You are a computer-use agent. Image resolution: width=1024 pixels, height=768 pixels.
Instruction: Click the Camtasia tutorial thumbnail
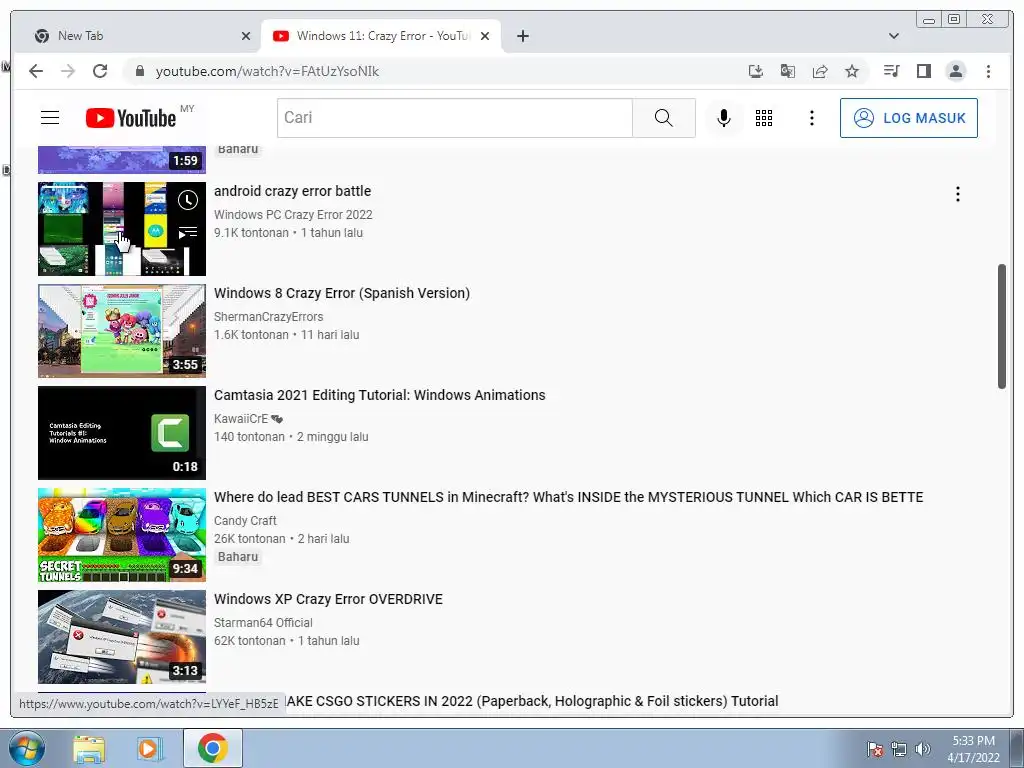[x=121, y=432]
